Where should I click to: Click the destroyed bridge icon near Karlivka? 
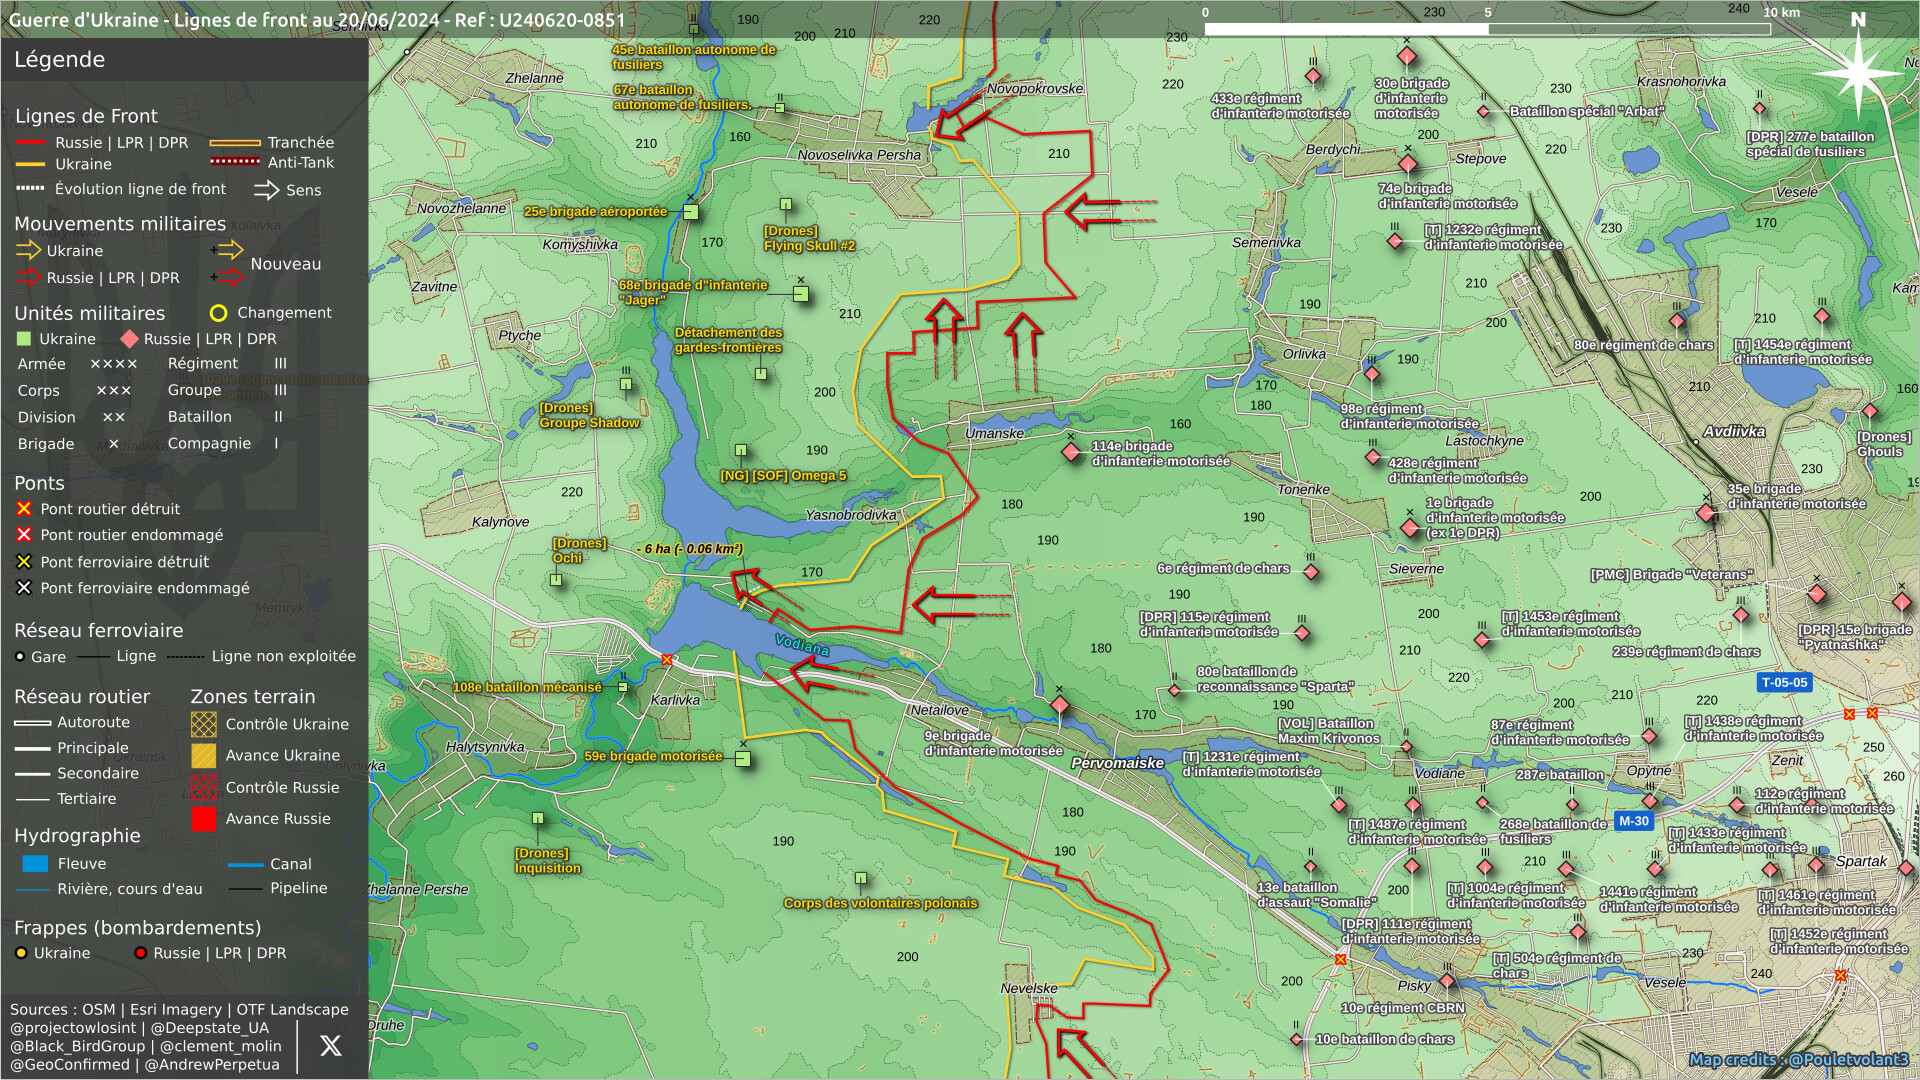(x=667, y=660)
